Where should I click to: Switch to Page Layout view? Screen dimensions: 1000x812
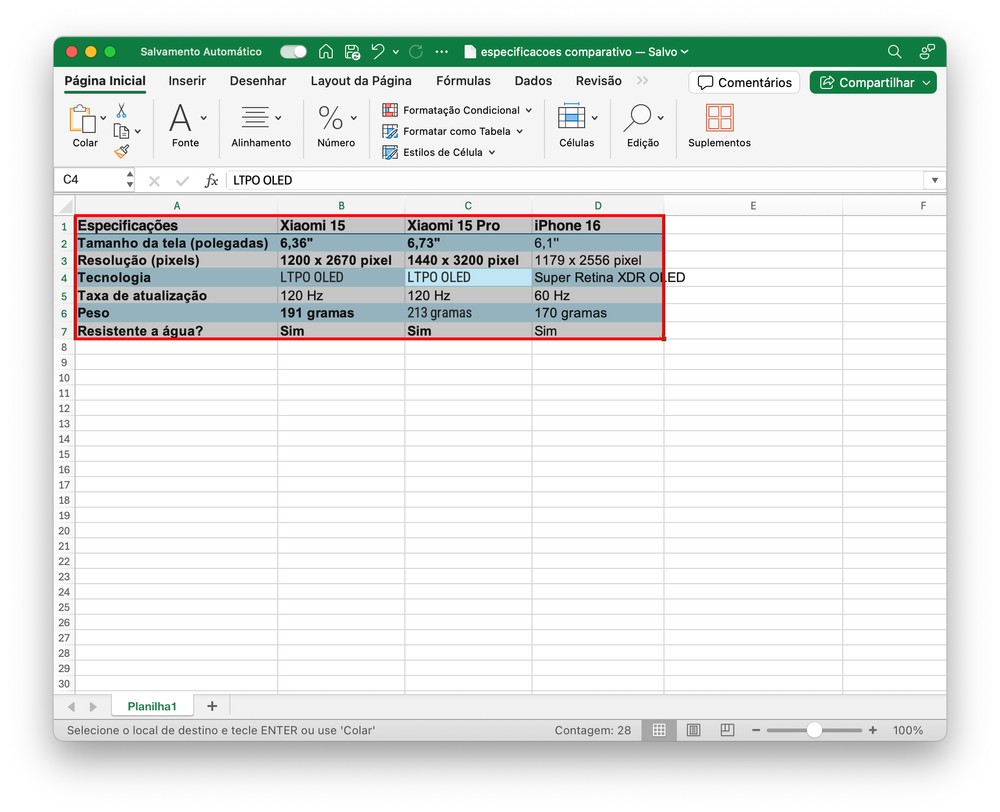pyautogui.click(x=693, y=731)
